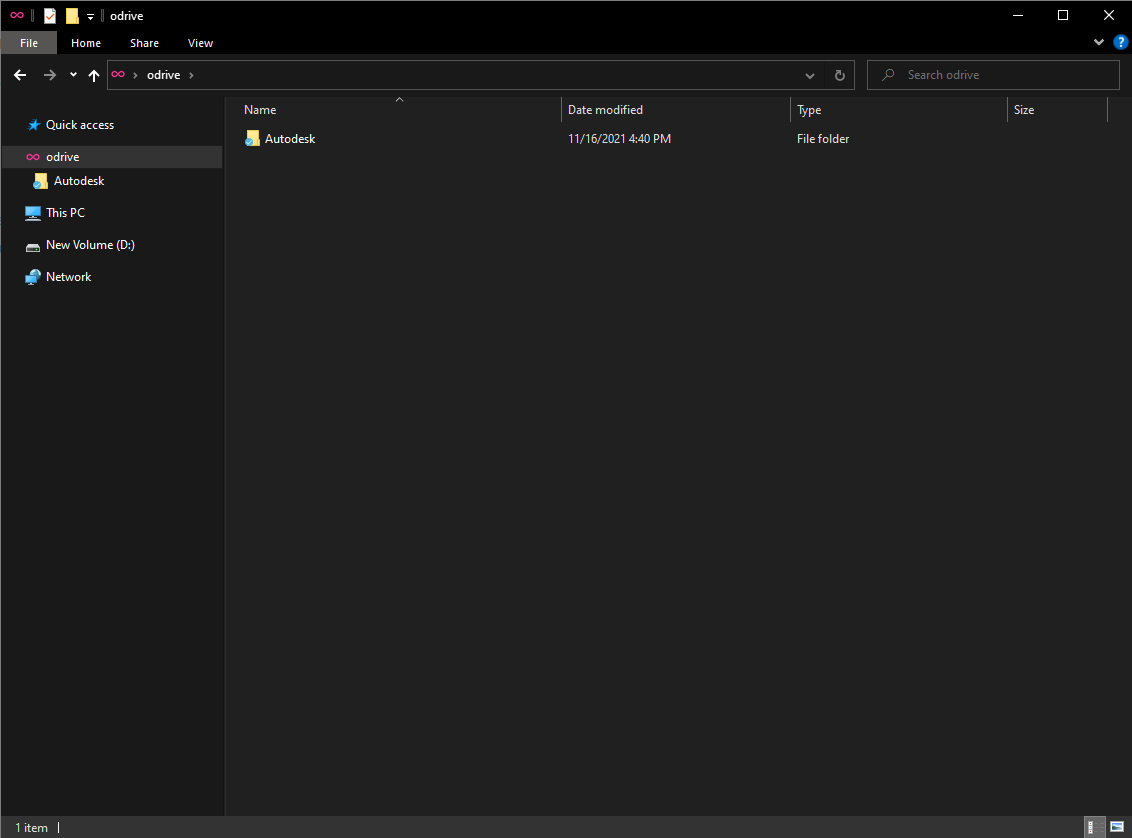Minimize the odrive window

click(x=1018, y=15)
